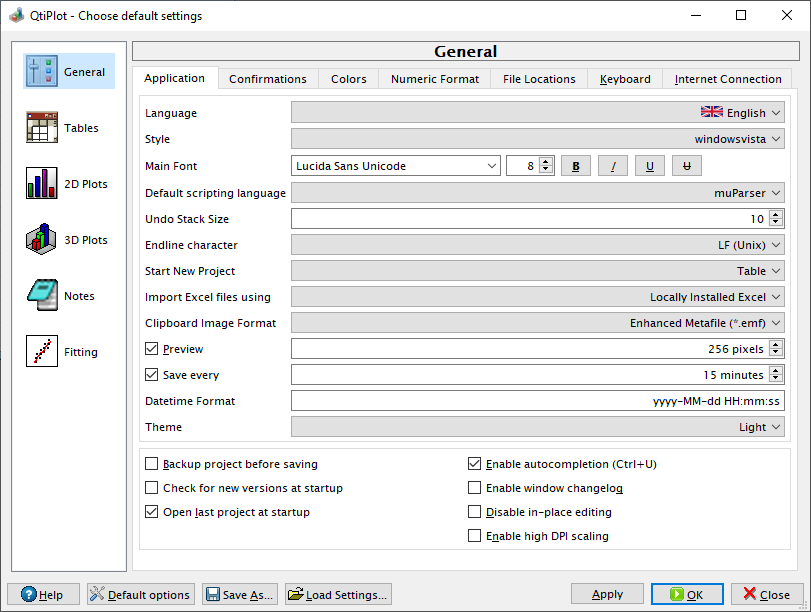811x612 pixels.
Task: Open the Style windowsvista dropdown
Action: [x=537, y=139]
